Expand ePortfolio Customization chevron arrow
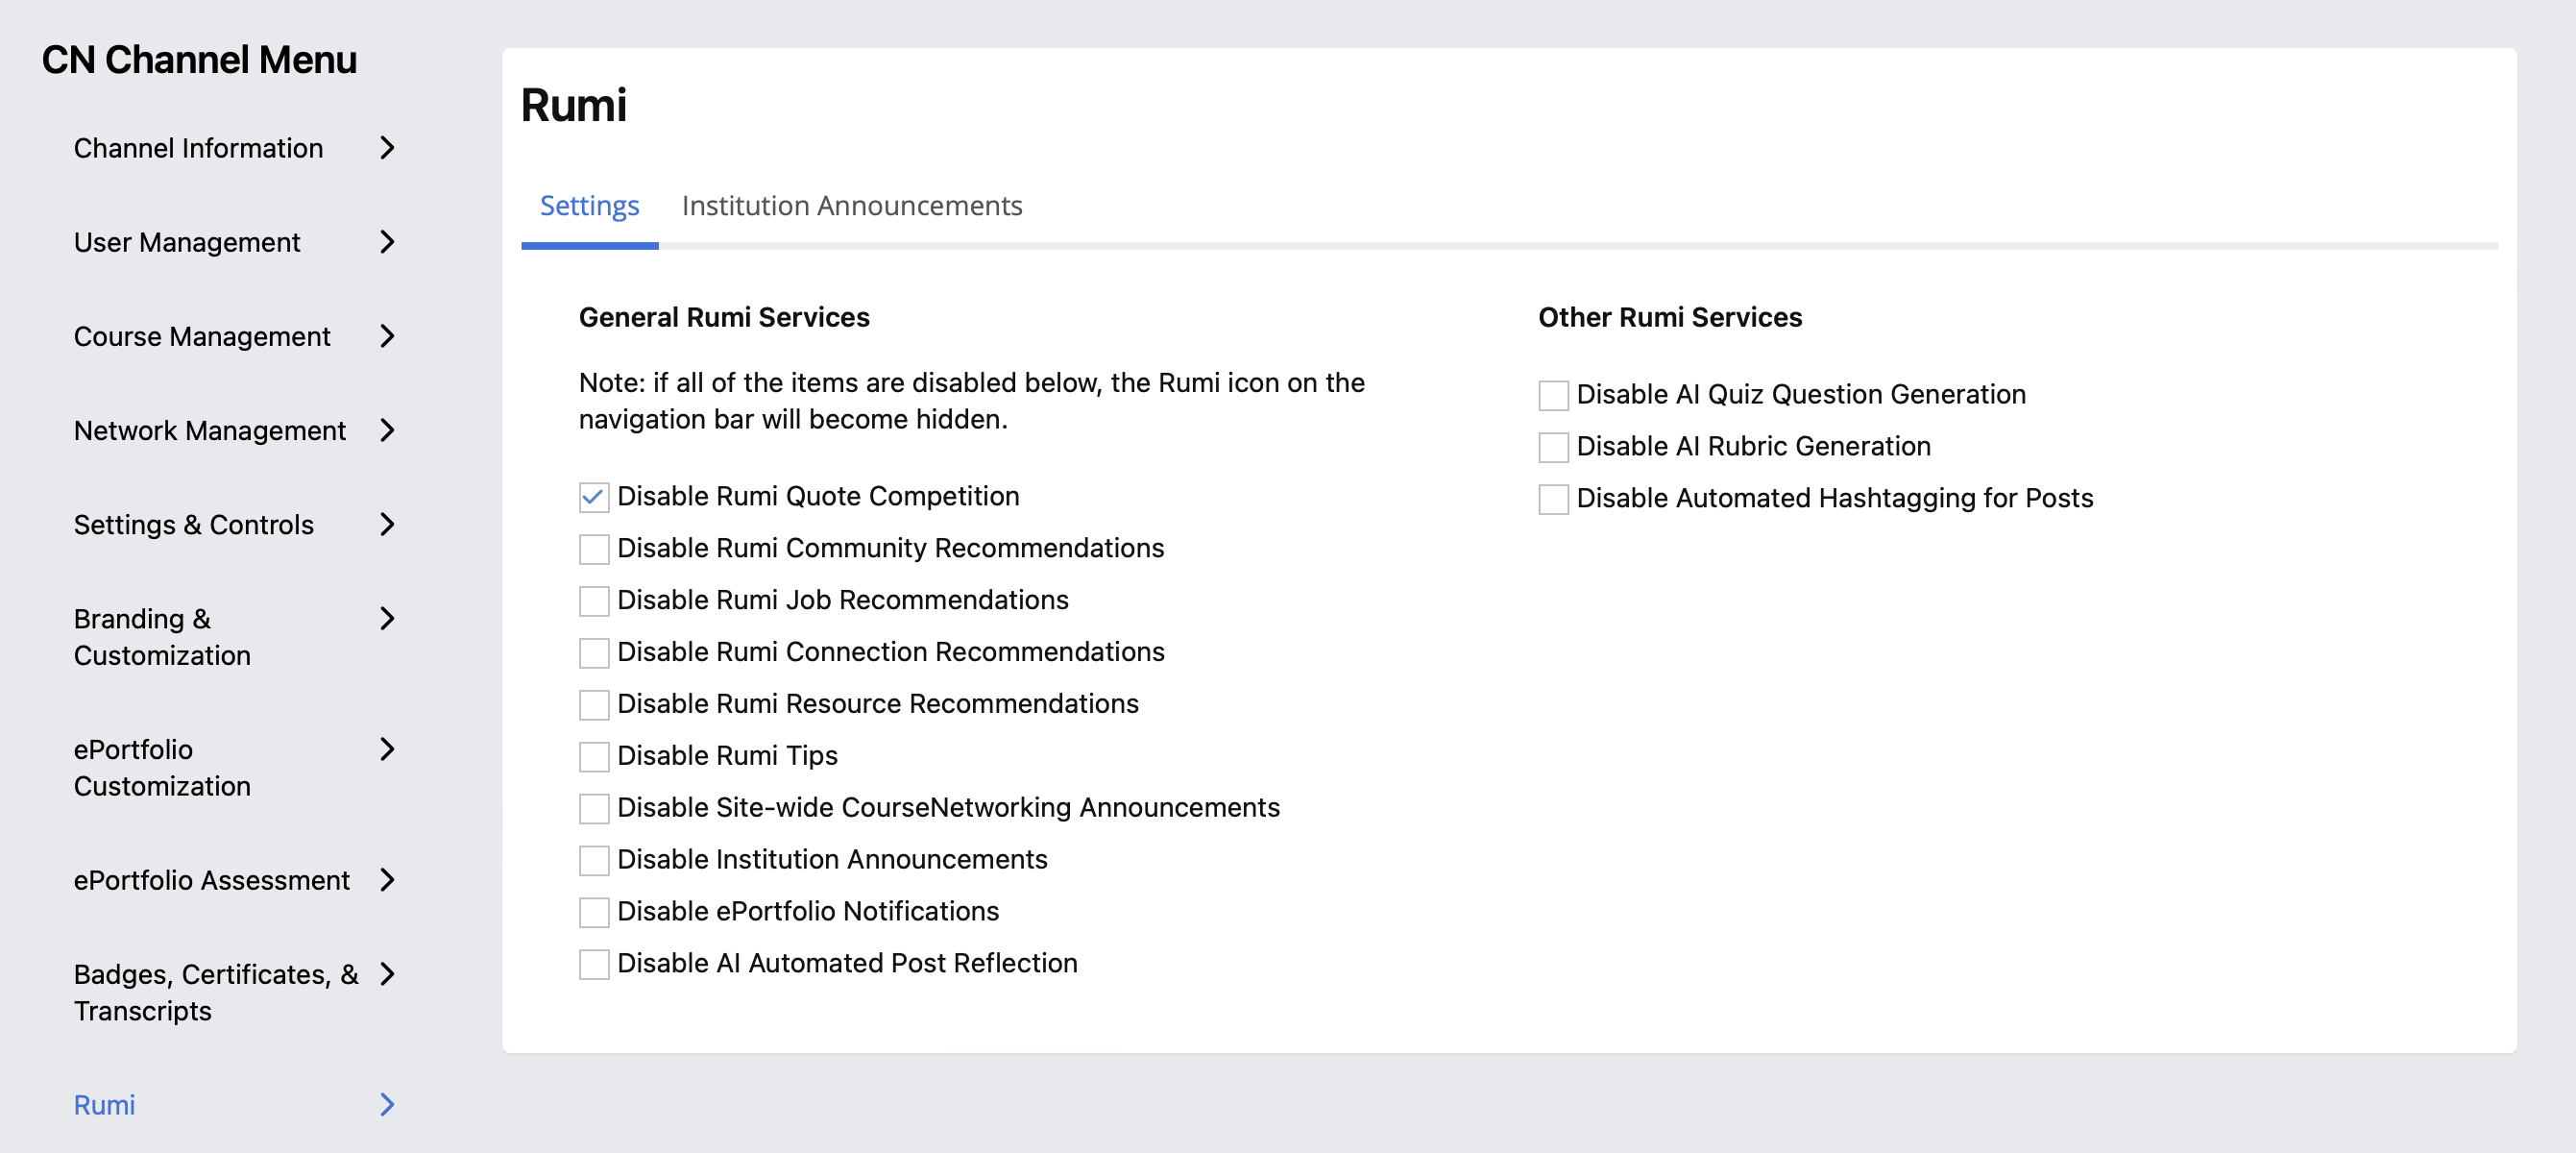Viewport: 2576px width, 1153px height. click(388, 749)
